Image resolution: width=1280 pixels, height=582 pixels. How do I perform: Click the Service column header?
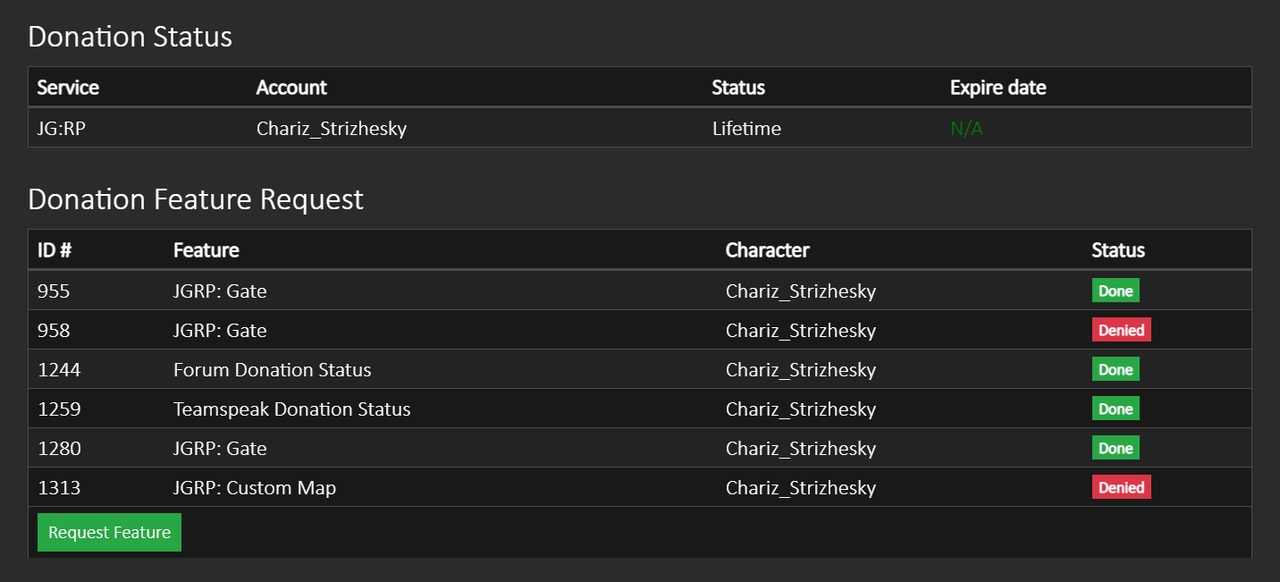point(68,87)
